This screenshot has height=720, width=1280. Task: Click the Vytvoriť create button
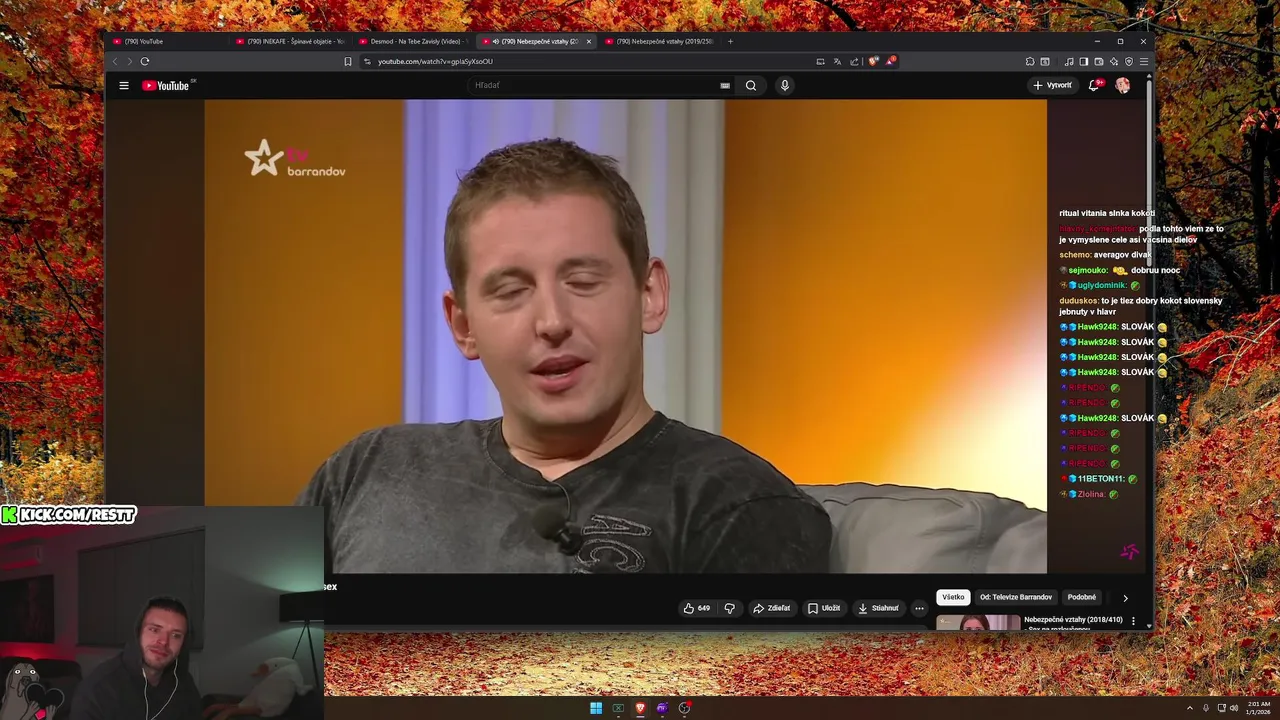pos(1053,85)
